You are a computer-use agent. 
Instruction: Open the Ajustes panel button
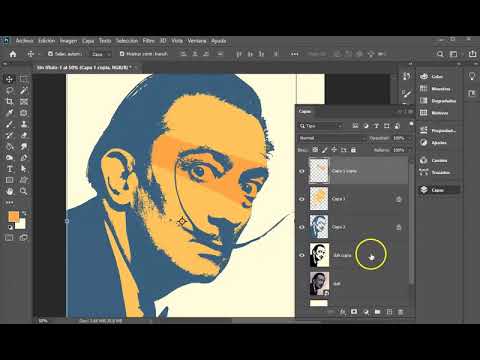click(439, 143)
